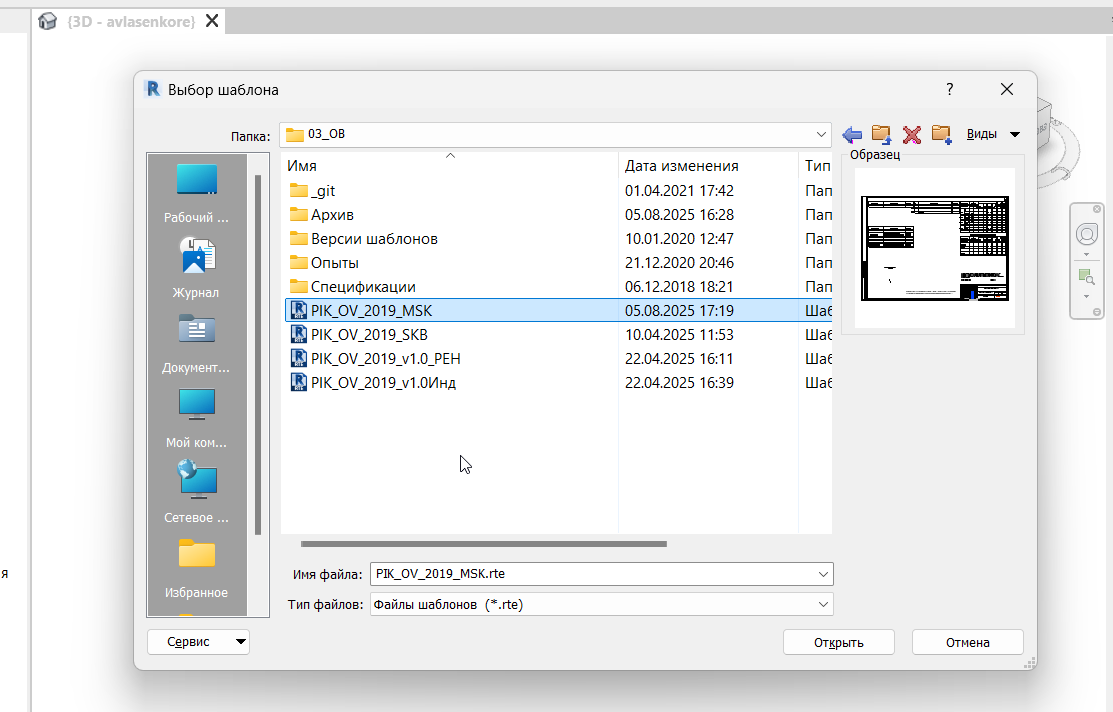1113x712 pixels.
Task: Click the Версии шаблонов folder icon
Action: coord(299,239)
